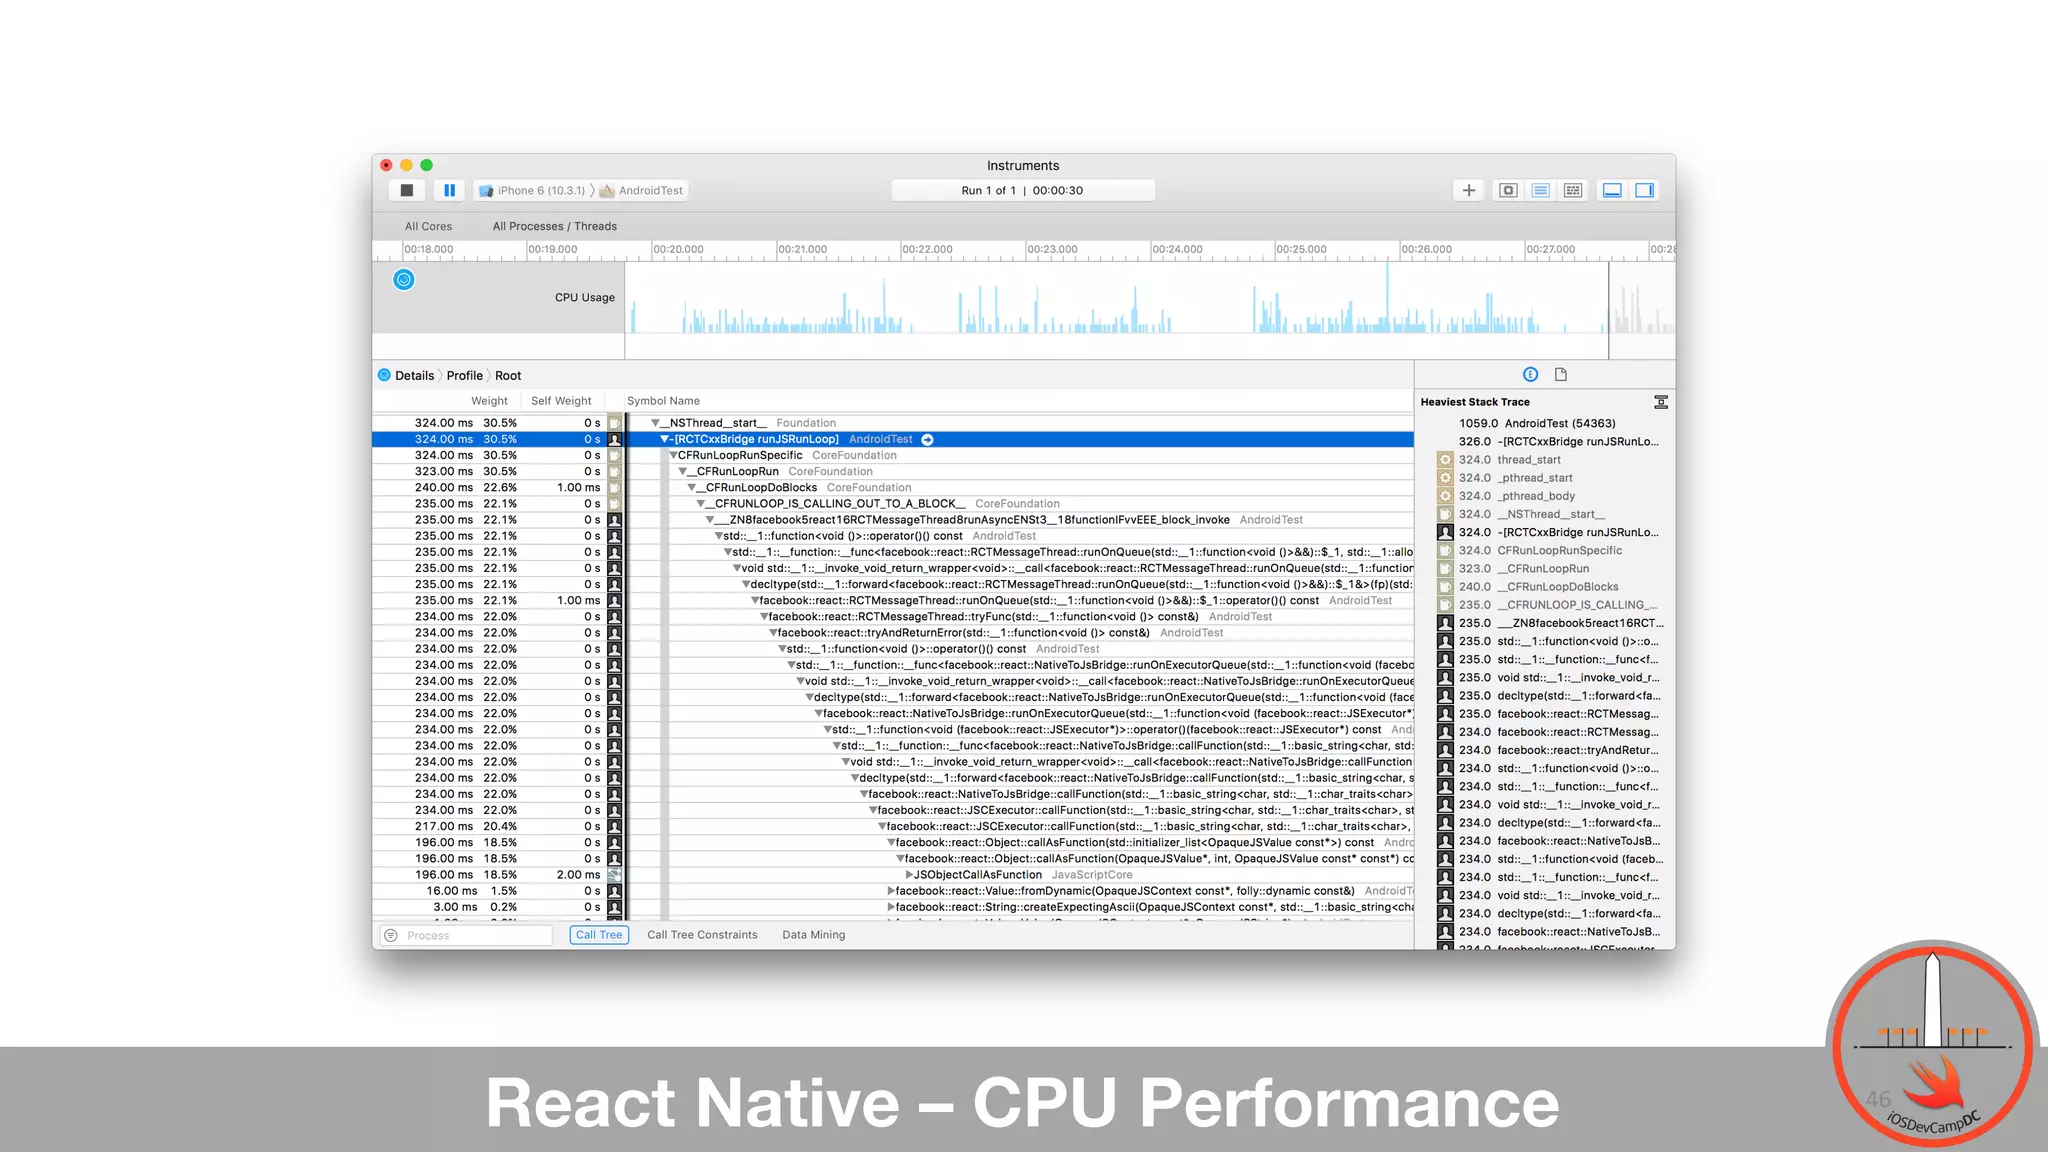Click the gear icon beside thread_start
This screenshot has height=1152, width=2048.
point(1445,460)
